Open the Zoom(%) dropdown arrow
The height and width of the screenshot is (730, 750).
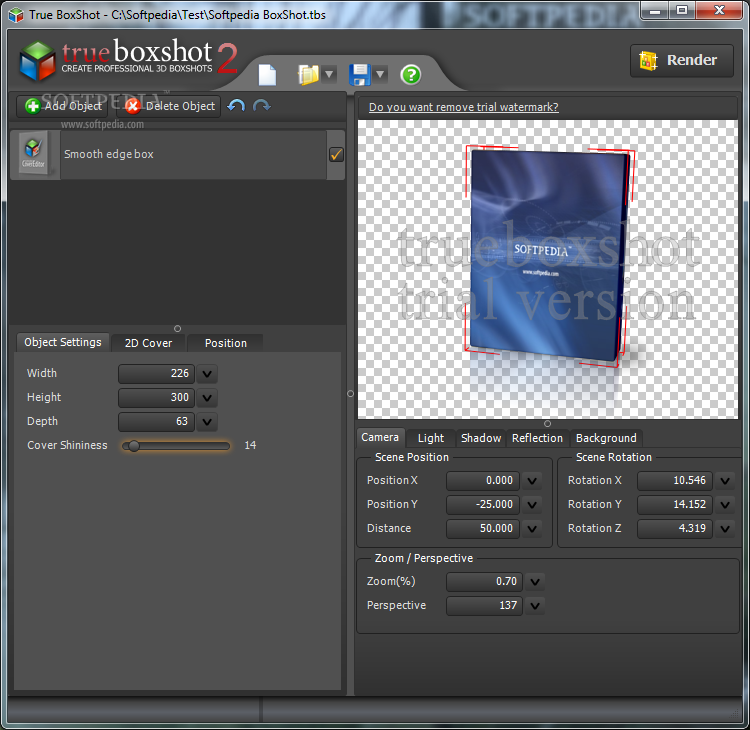coord(535,582)
